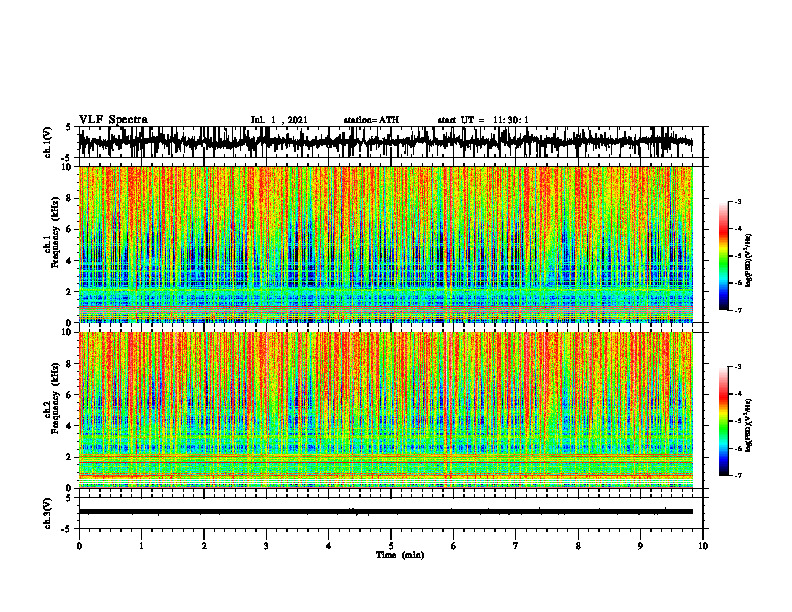This screenshot has height=612, width=792.
Task: Click the ch.1 spectrogram color scale bar
Action: coord(723,256)
